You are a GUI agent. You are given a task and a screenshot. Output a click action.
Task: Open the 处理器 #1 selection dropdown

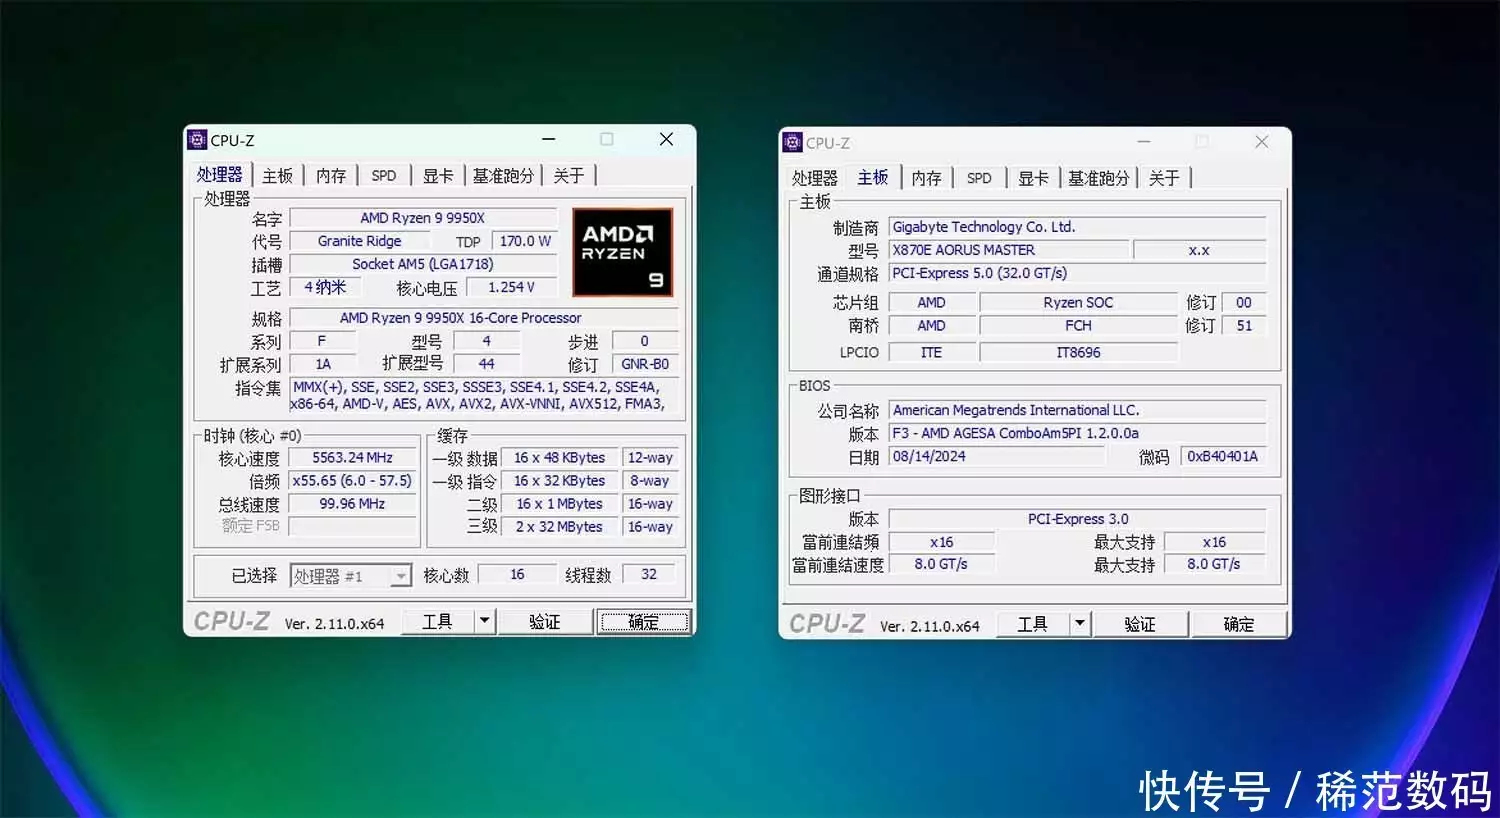point(400,576)
